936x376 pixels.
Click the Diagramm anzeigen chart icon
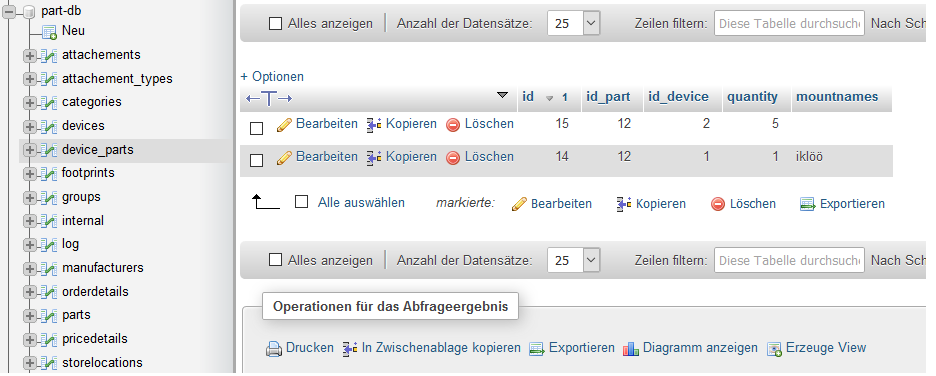click(630, 349)
